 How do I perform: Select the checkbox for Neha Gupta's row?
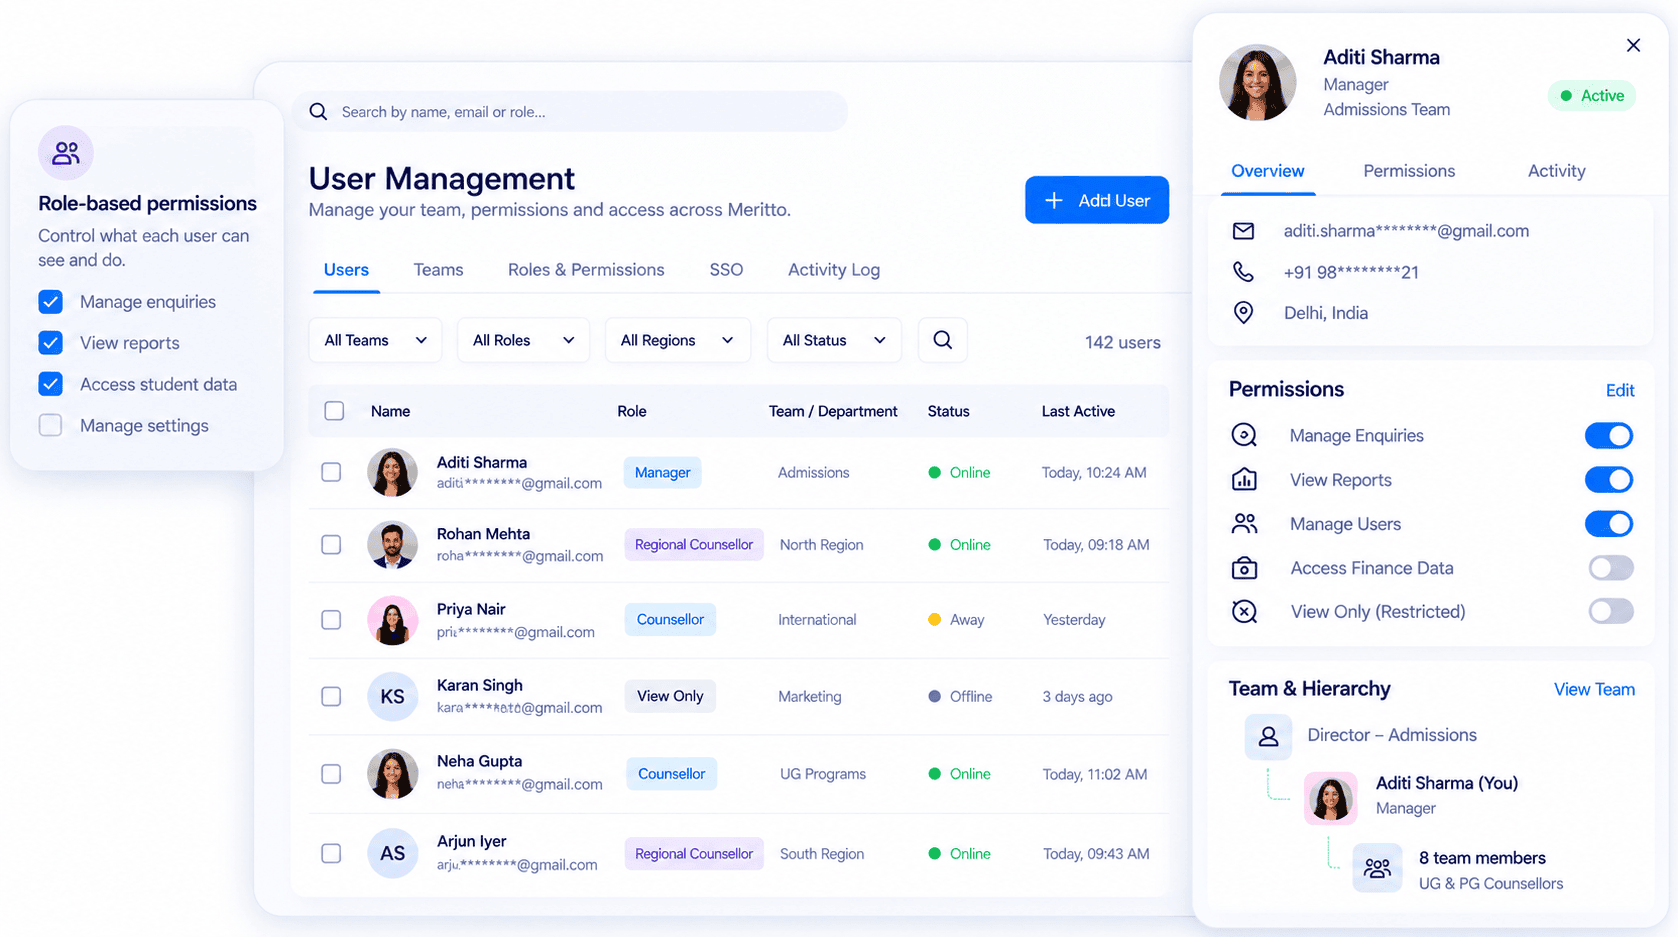point(331,774)
